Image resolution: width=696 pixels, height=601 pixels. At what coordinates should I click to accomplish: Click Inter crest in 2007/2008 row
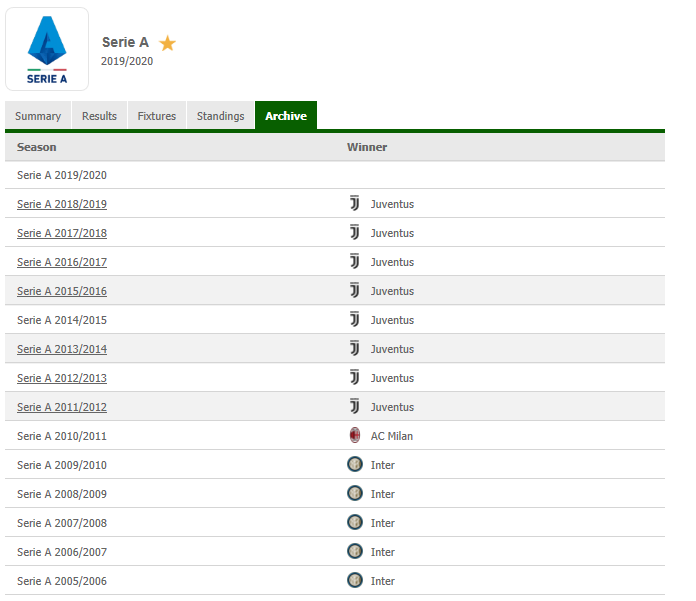point(355,522)
